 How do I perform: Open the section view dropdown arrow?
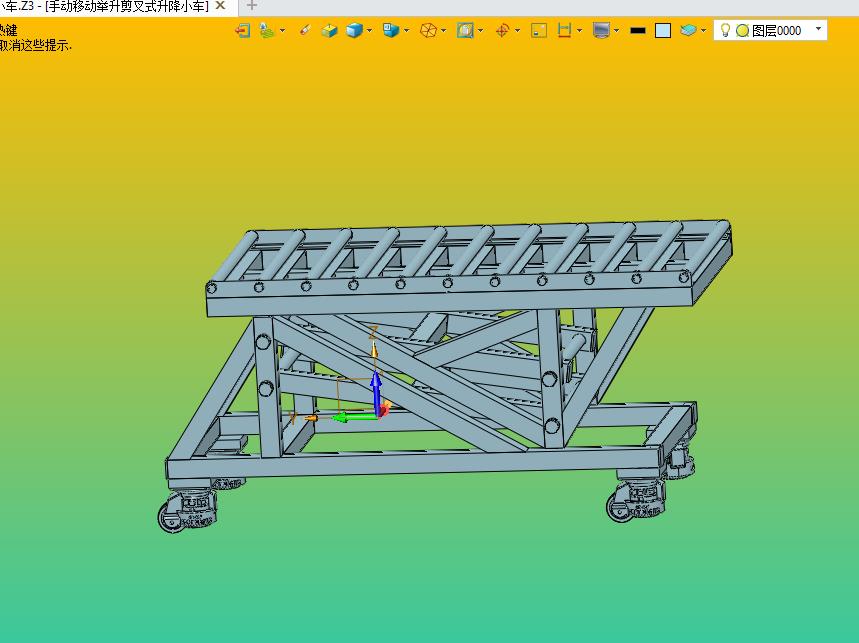(x=480, y=30)
